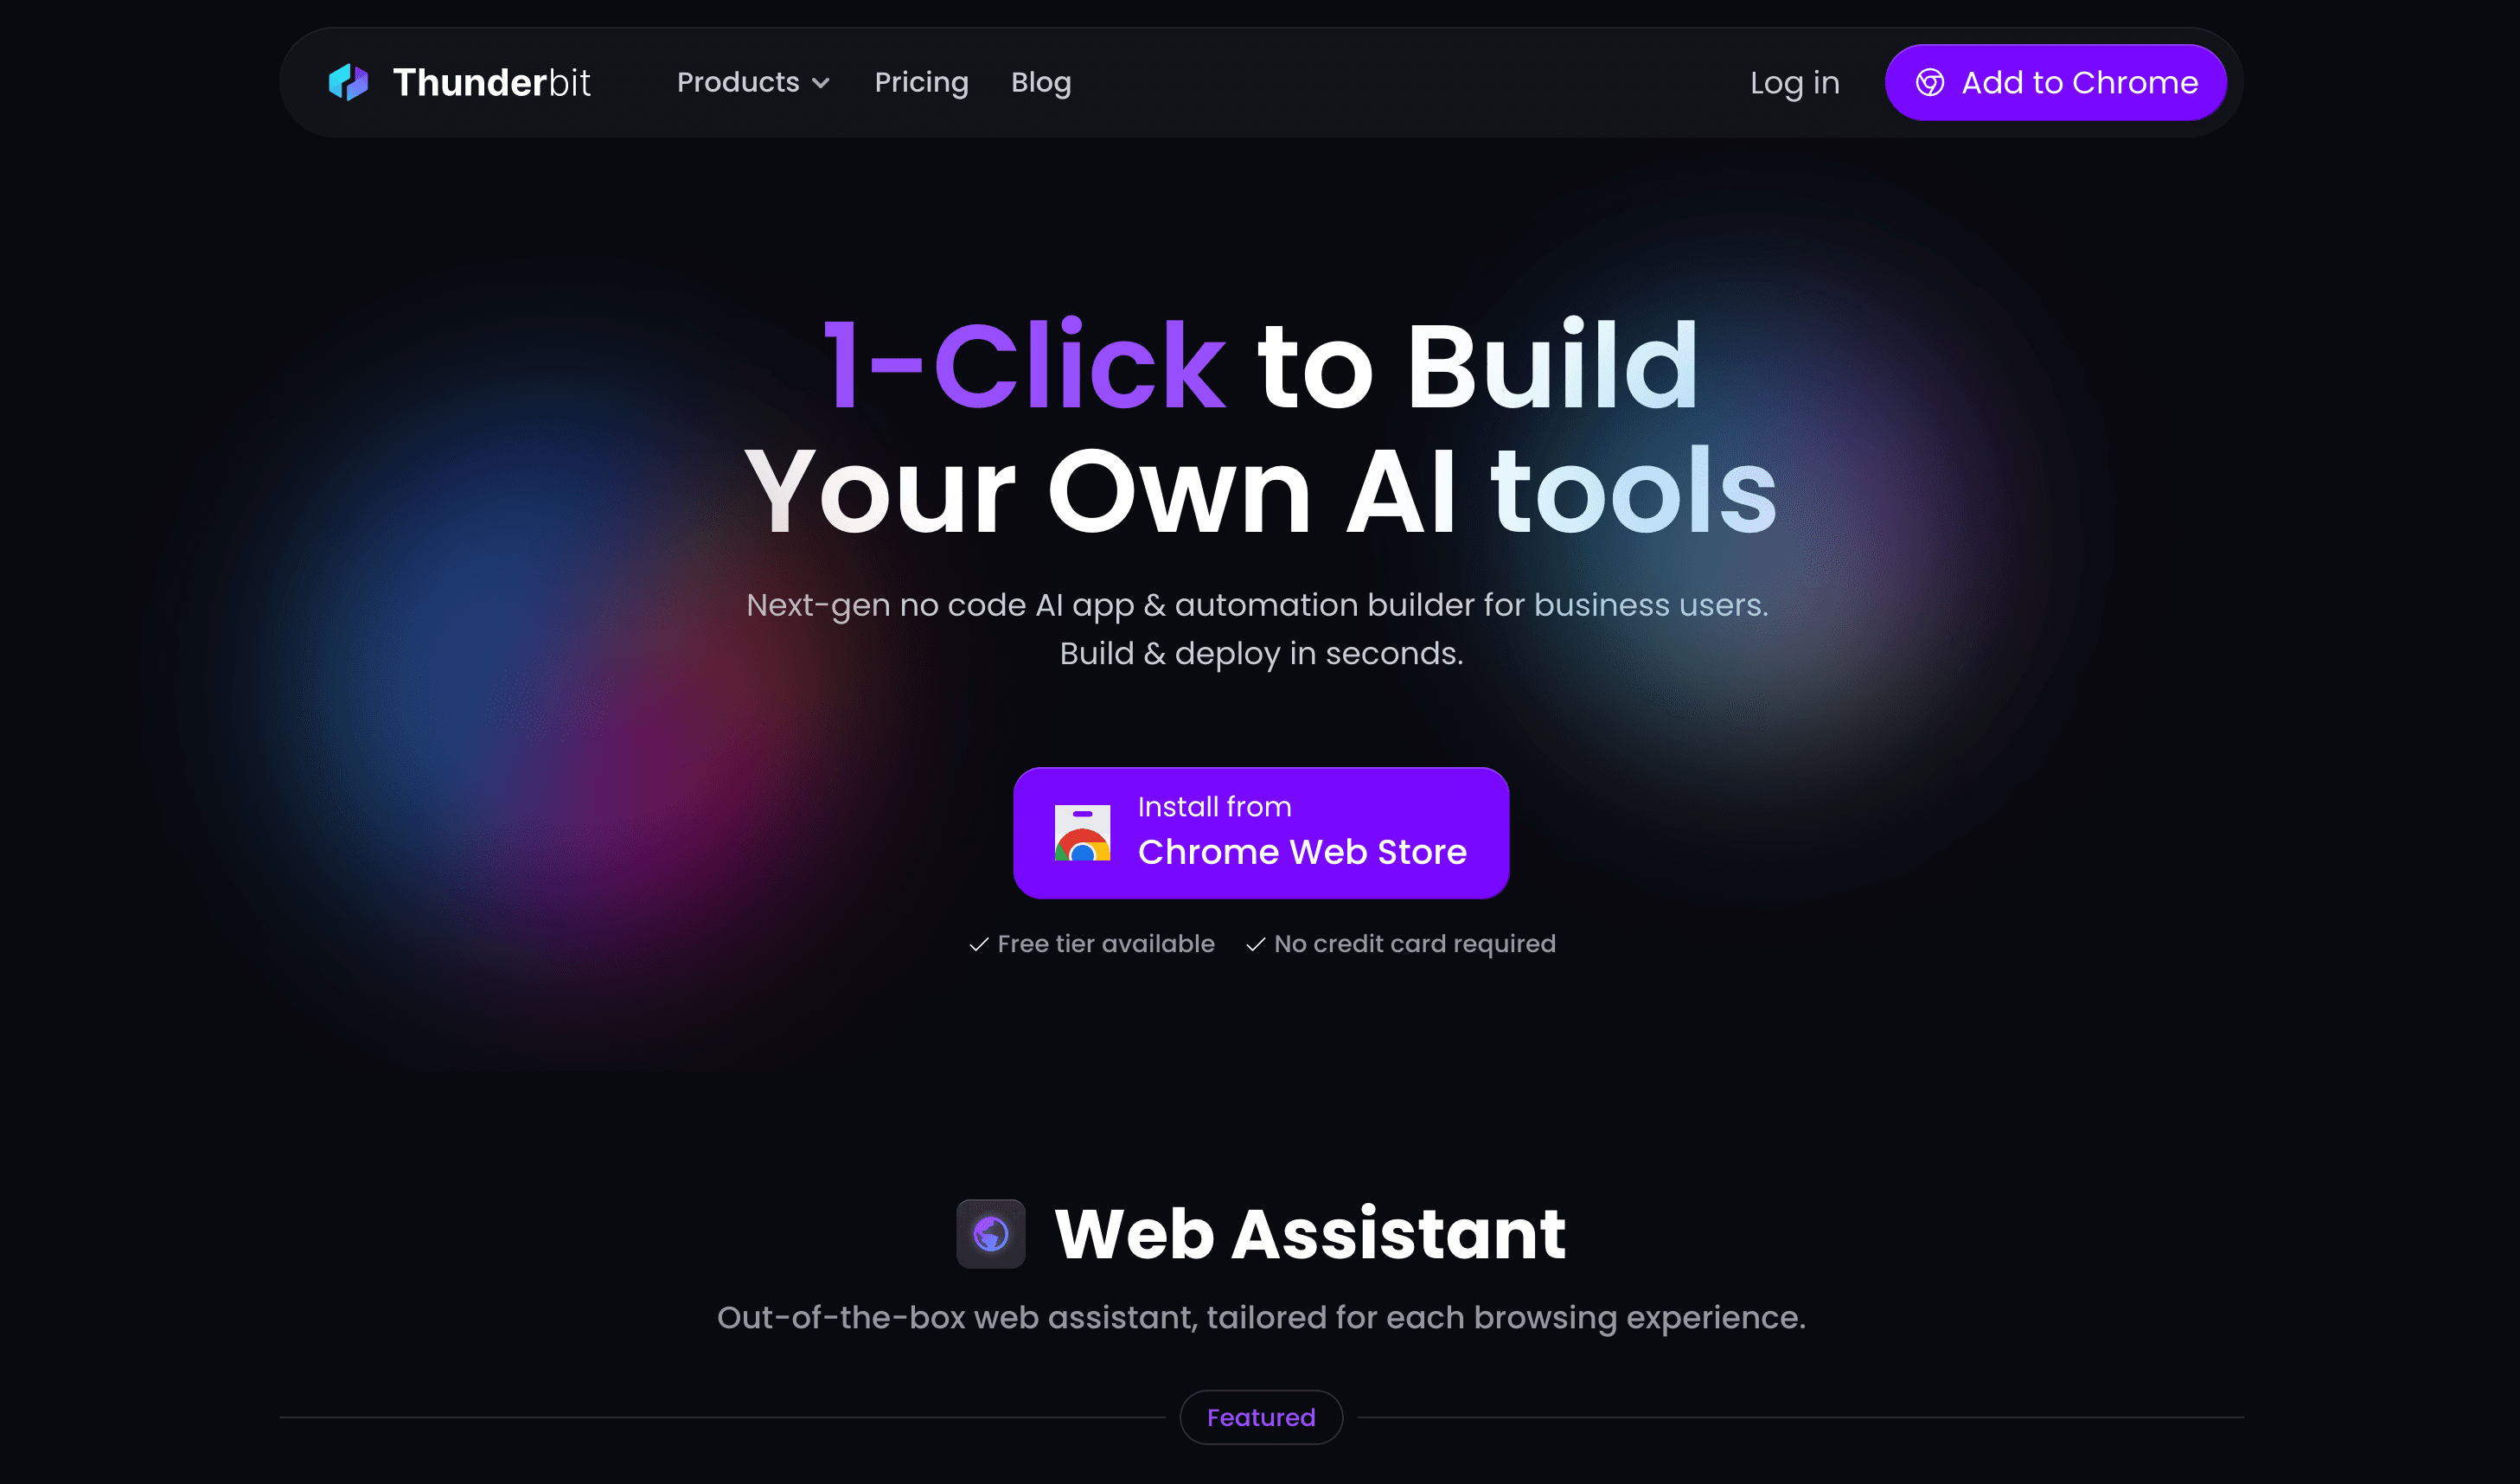Install from Chrome Web Store
Image resolution: width=2520 pixels, height=1484 pixels.
(1259, 832)
